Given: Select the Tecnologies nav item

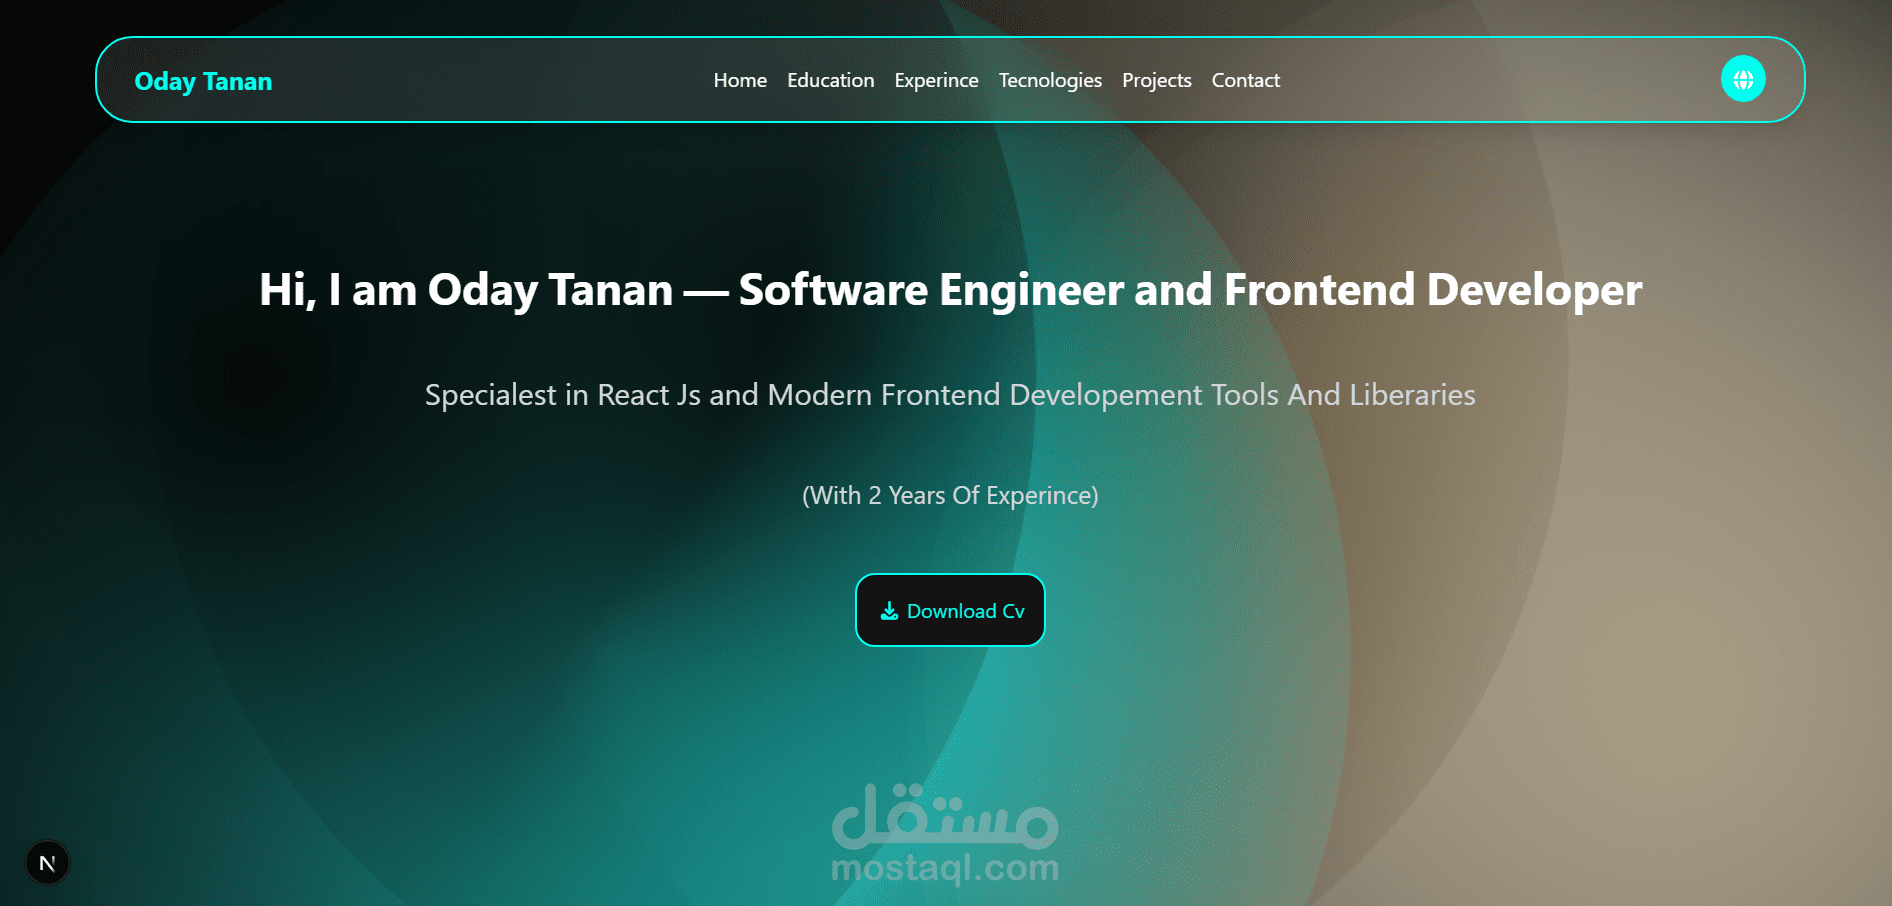Looking at the screenshot, I should coord(1050,80).
